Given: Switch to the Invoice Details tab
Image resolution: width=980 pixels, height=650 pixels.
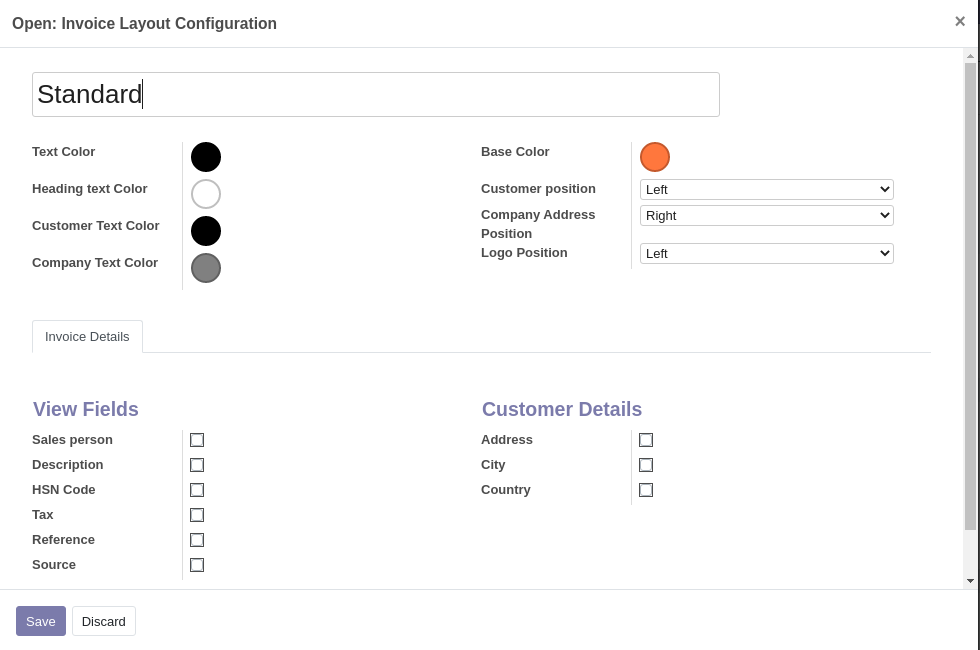Looking at the screenshot, I should [x=87, y=337].
